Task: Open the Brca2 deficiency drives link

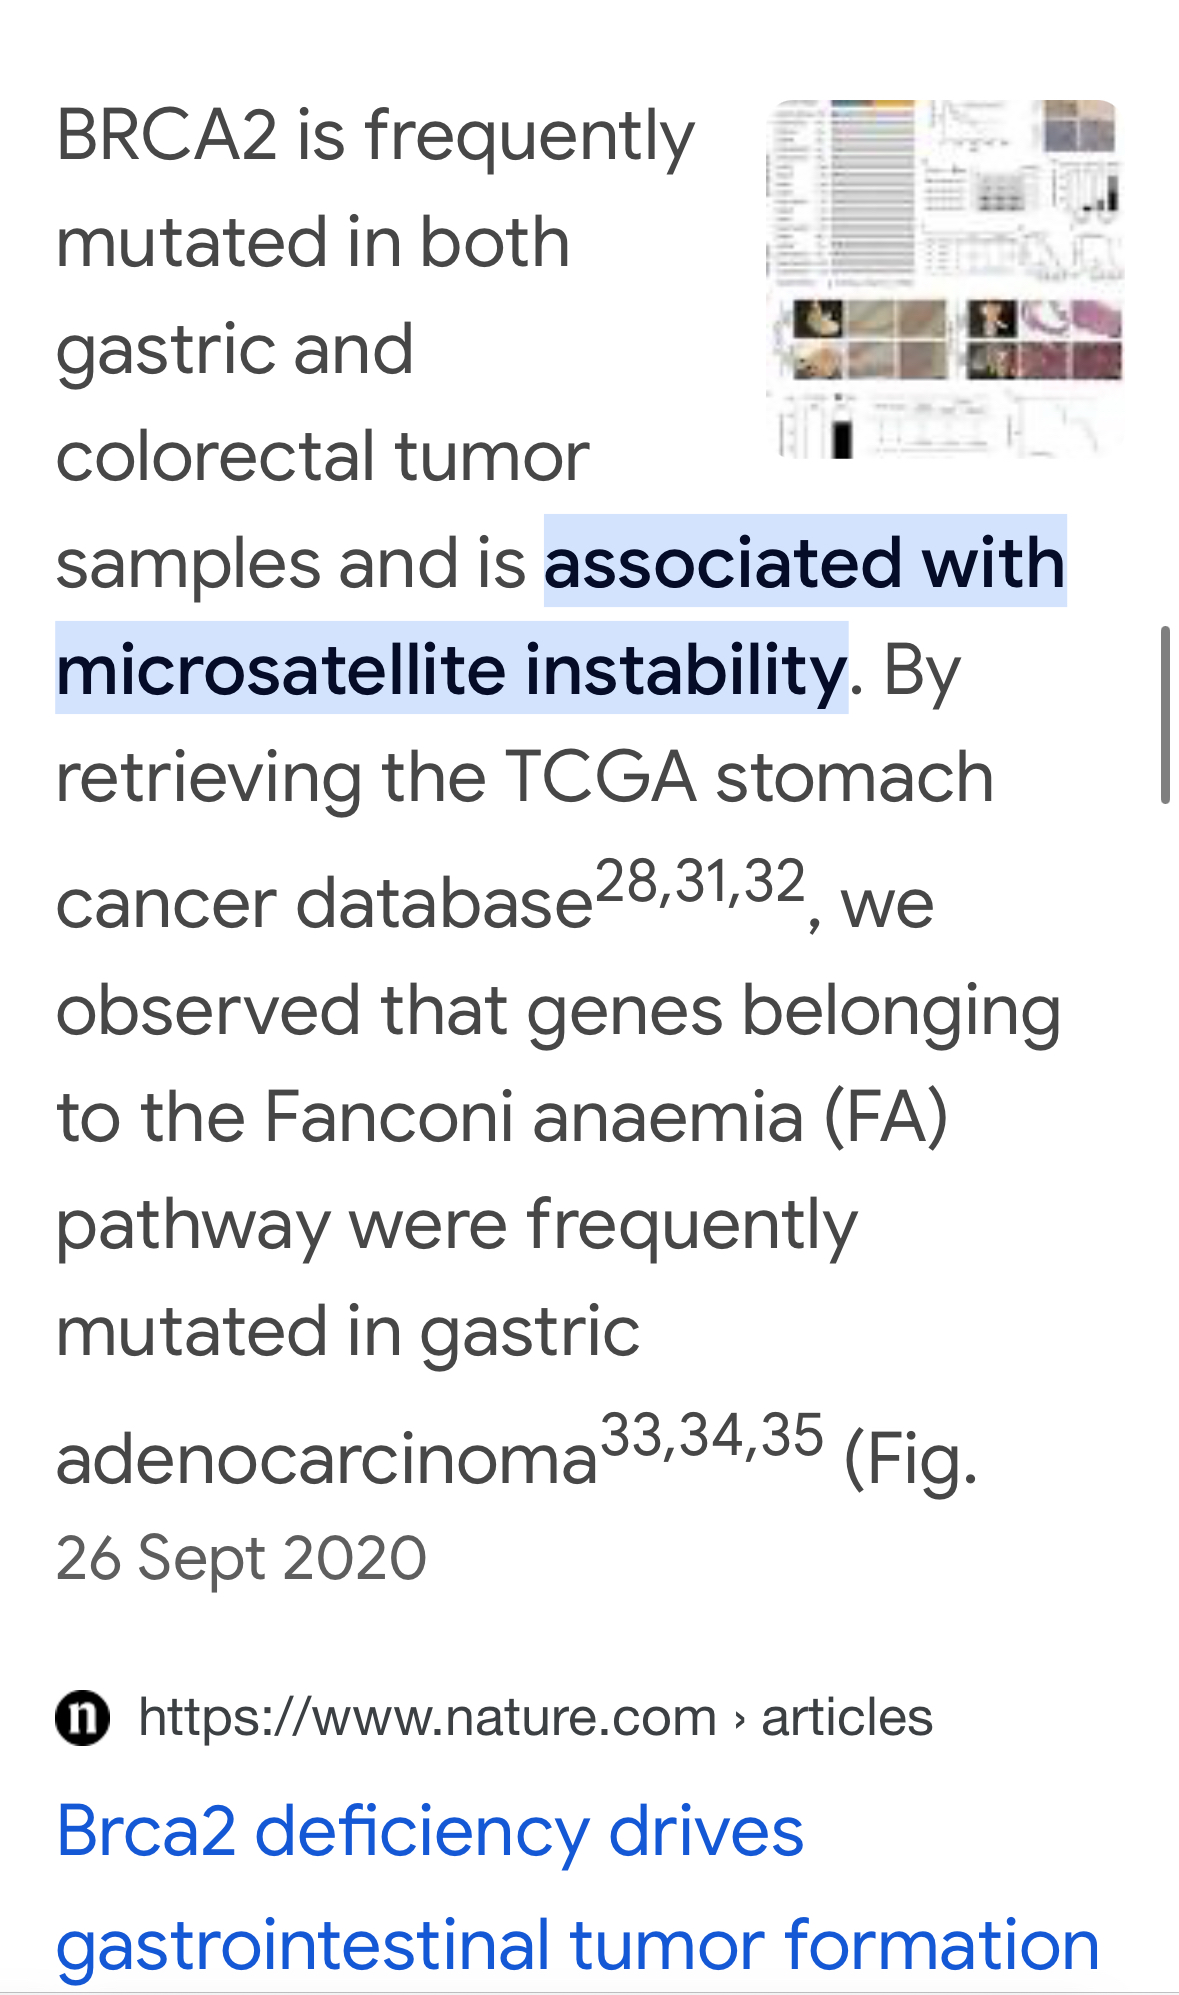Action: click(x=430, y=1831)
